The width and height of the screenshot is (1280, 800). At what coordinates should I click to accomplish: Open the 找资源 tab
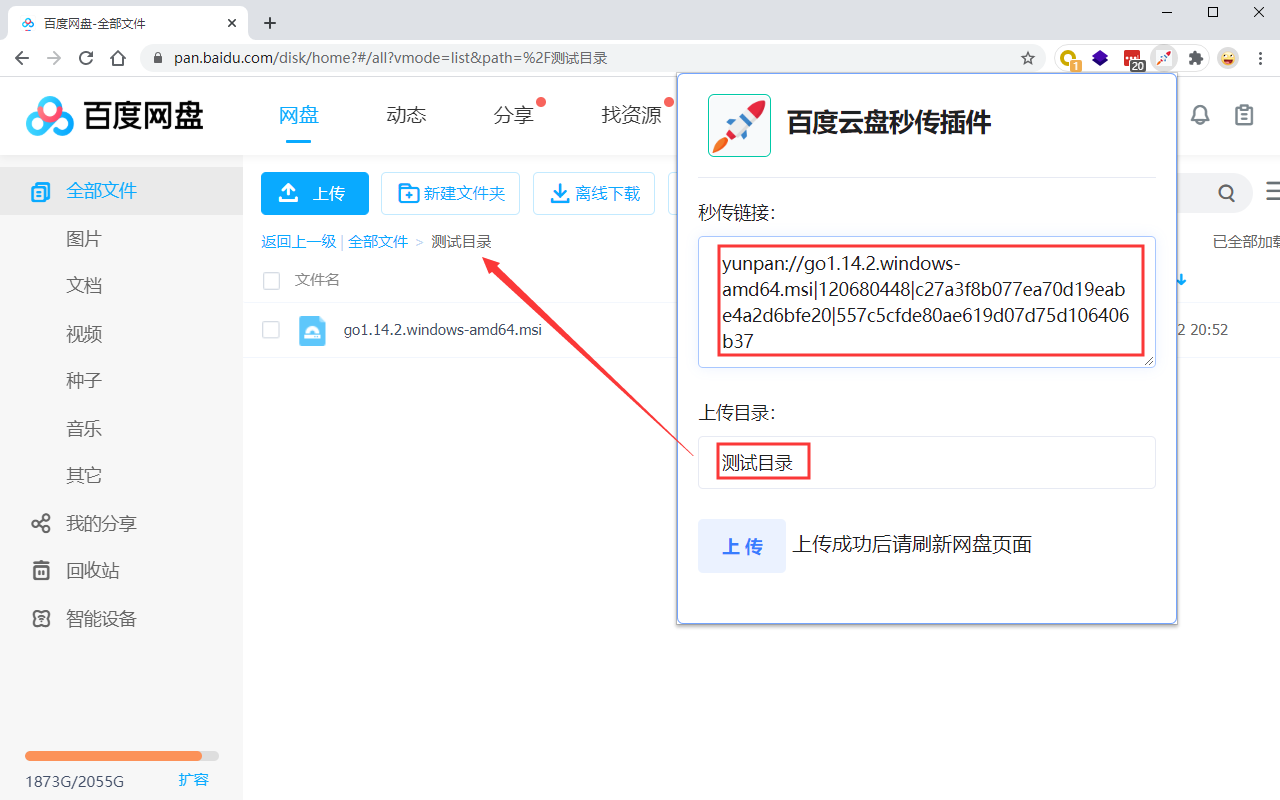pyautogui.click(x=631, y=115)
